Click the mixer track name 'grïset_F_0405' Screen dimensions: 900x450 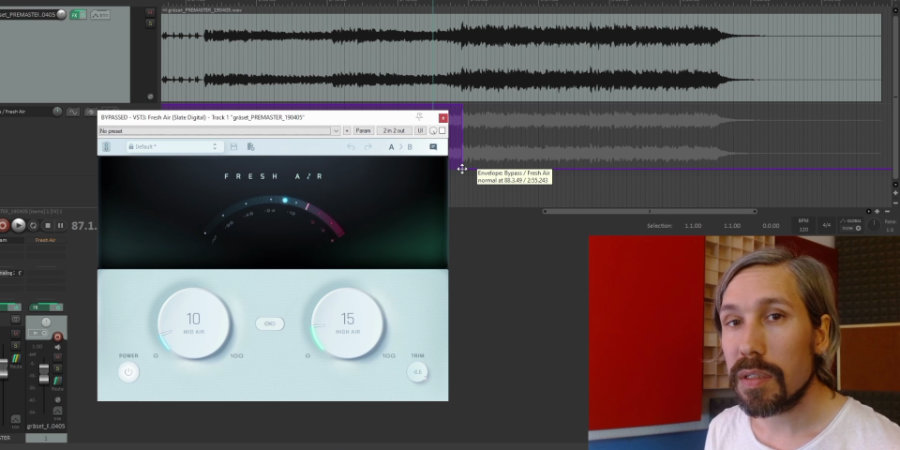pos(46,426)
